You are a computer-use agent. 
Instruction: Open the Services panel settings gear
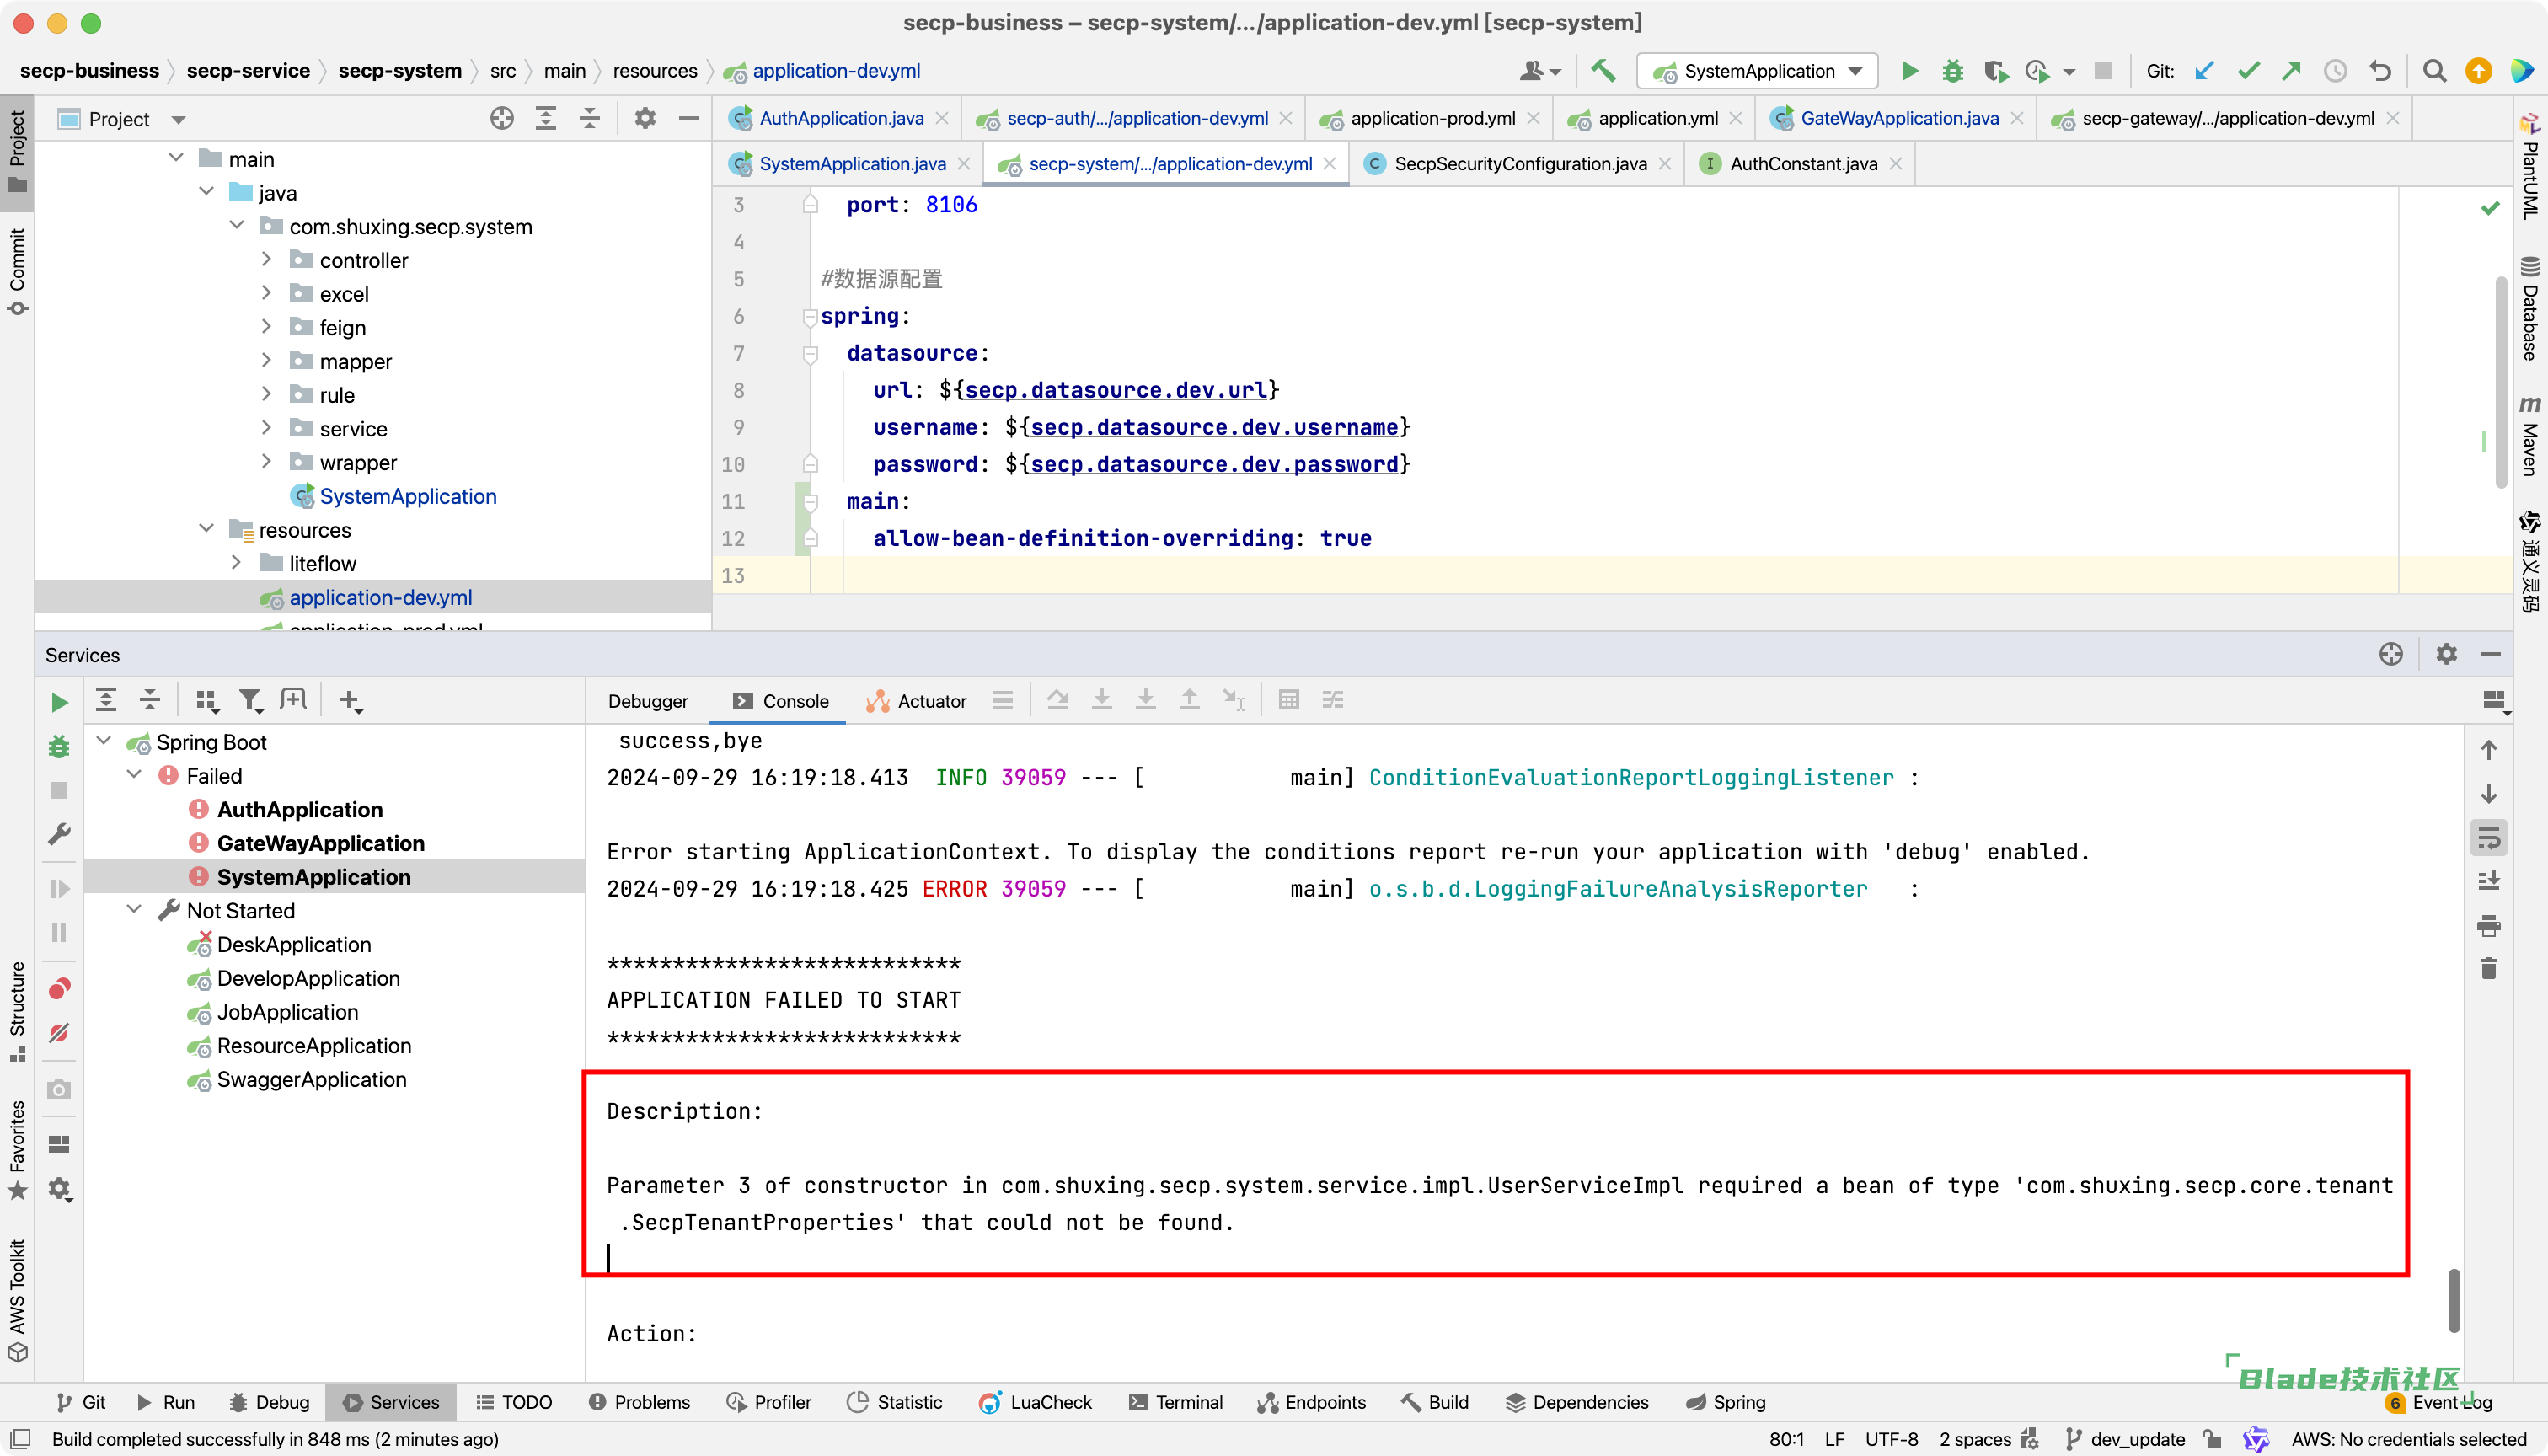2446,654
